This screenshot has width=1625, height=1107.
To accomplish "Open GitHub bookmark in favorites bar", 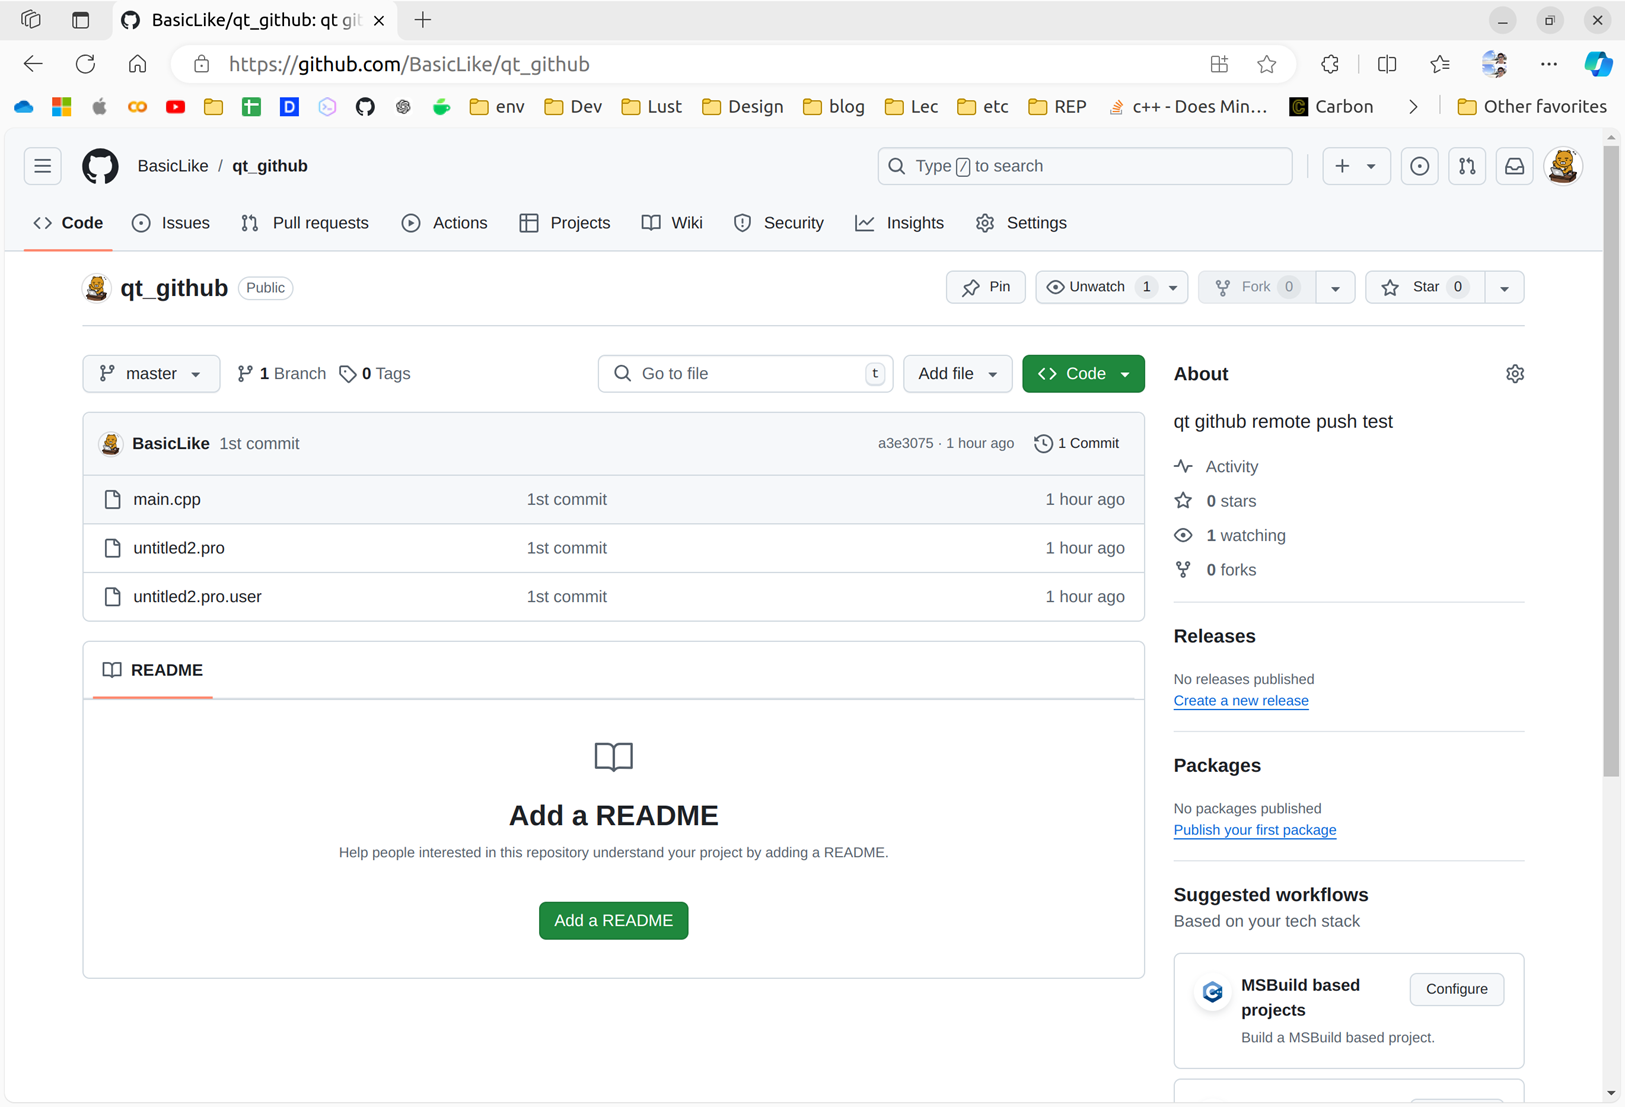I will 365,107.
